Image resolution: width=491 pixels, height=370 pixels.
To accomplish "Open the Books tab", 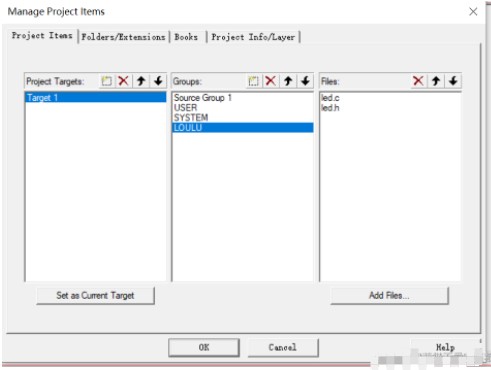I will click(186, 37).
